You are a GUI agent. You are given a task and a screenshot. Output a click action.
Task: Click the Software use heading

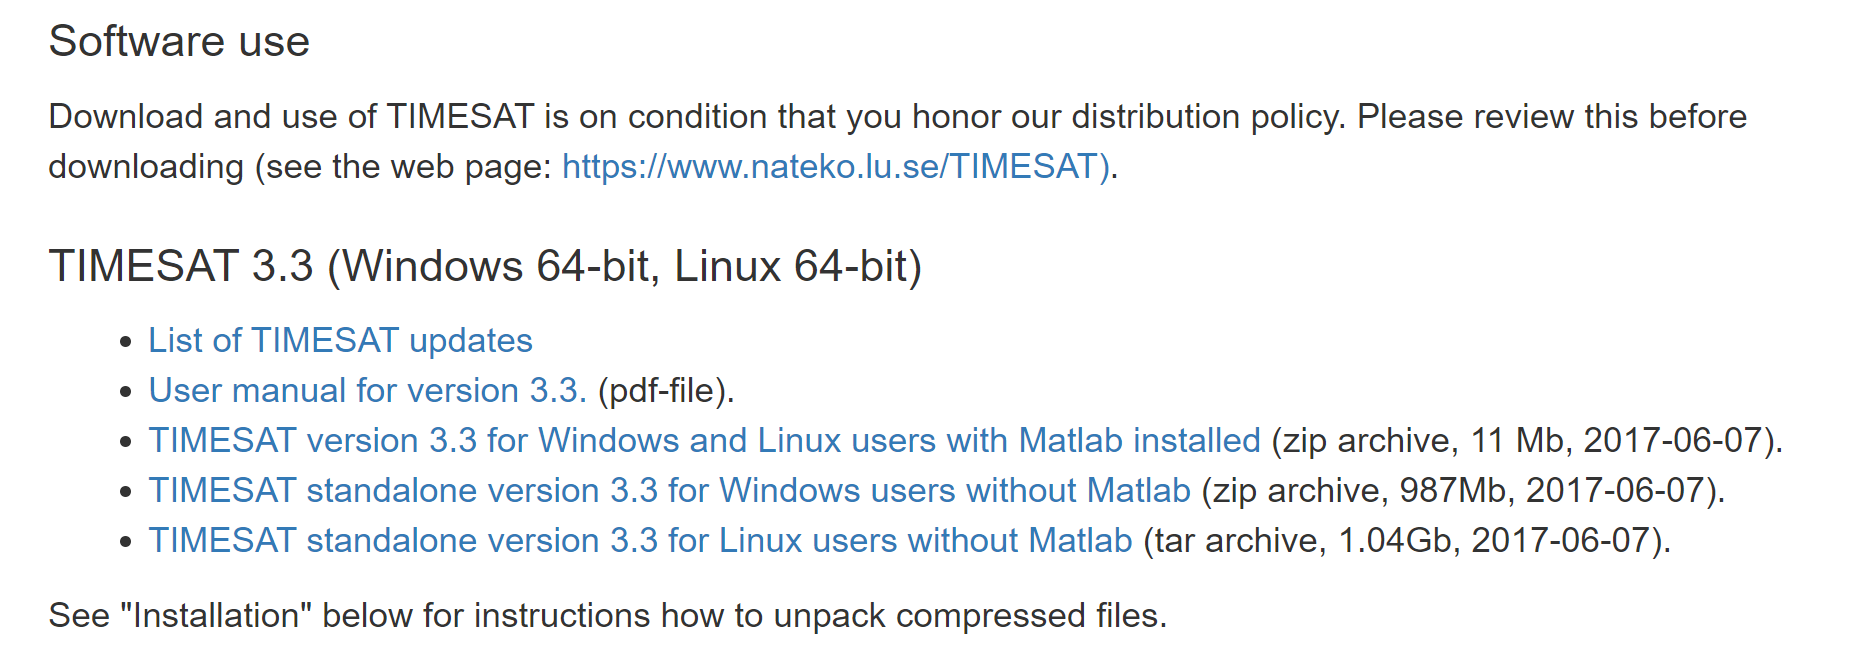[179, 42]
